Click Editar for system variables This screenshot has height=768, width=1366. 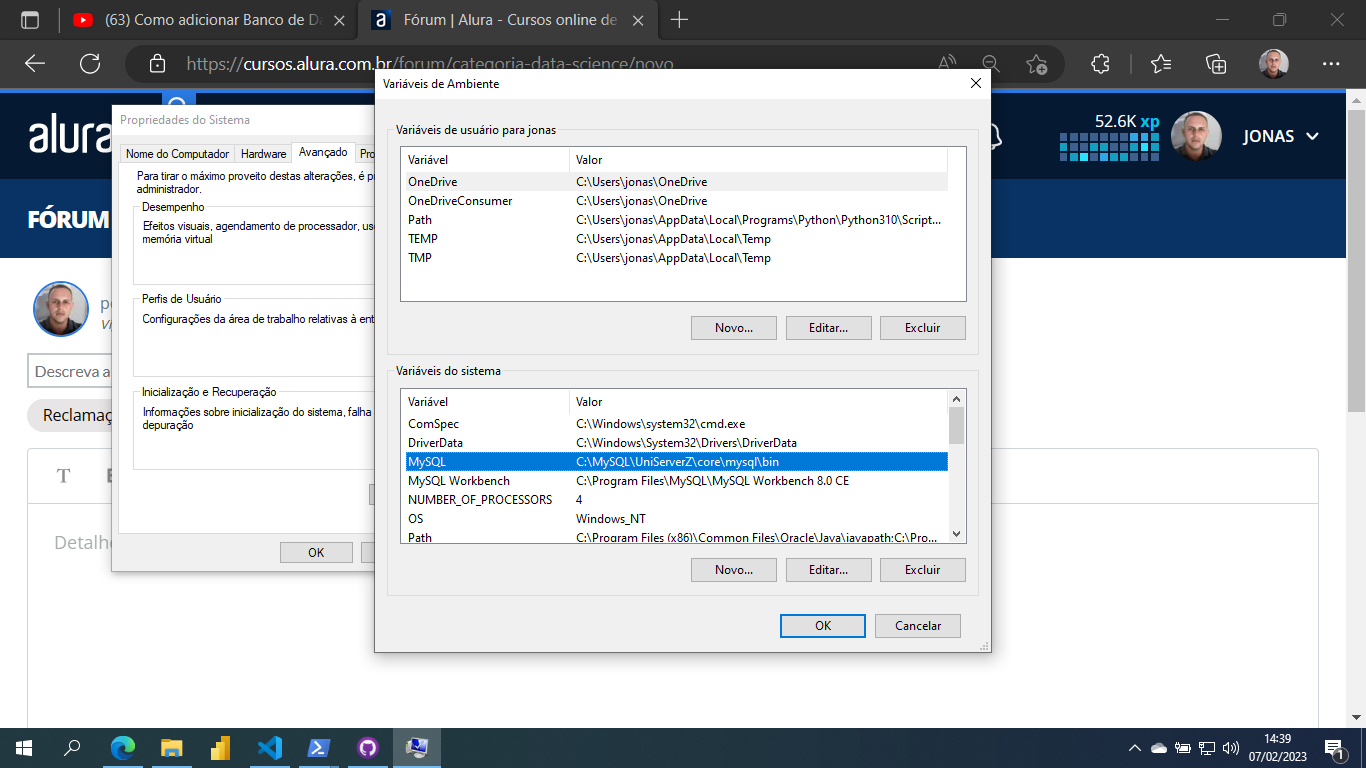point(828,570)
